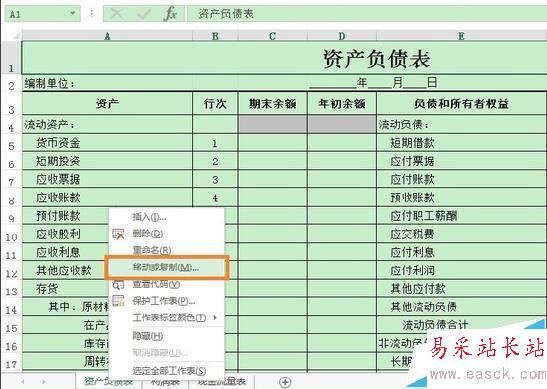Click the 编制单位: cell
The height and width of the screenshot is (389, 547).
click(x=107, y=83)
